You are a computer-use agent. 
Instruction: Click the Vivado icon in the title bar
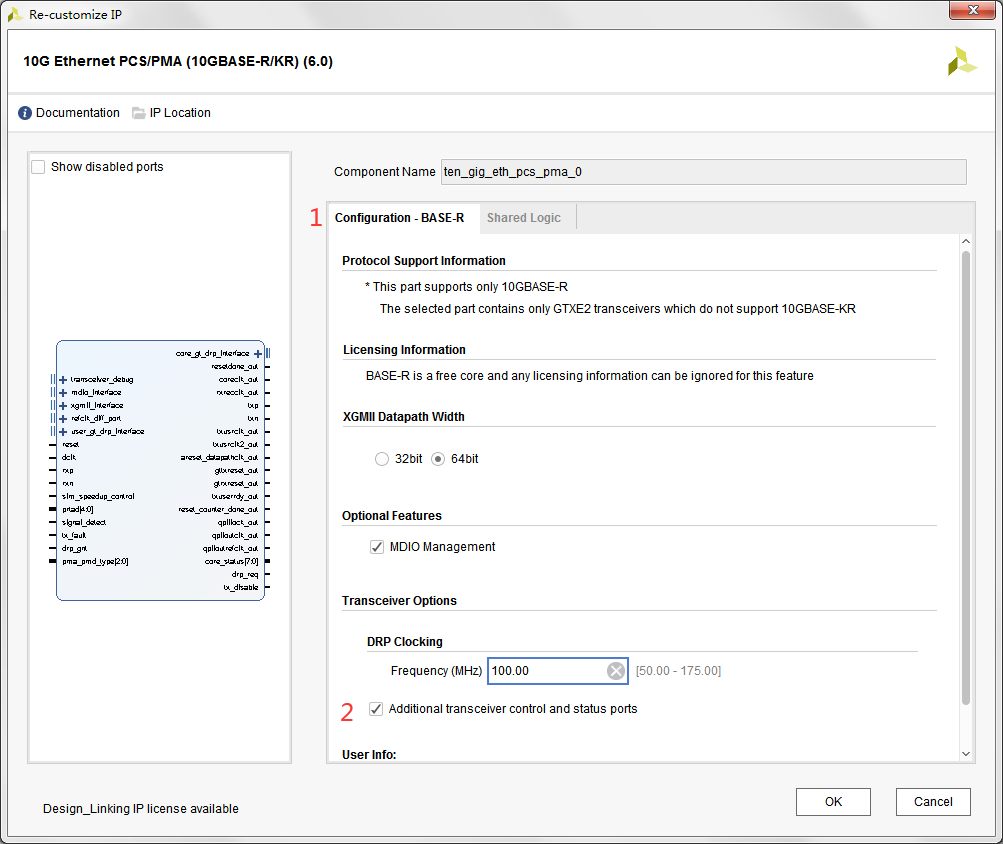pyautogui.click(x=15, y=15)
